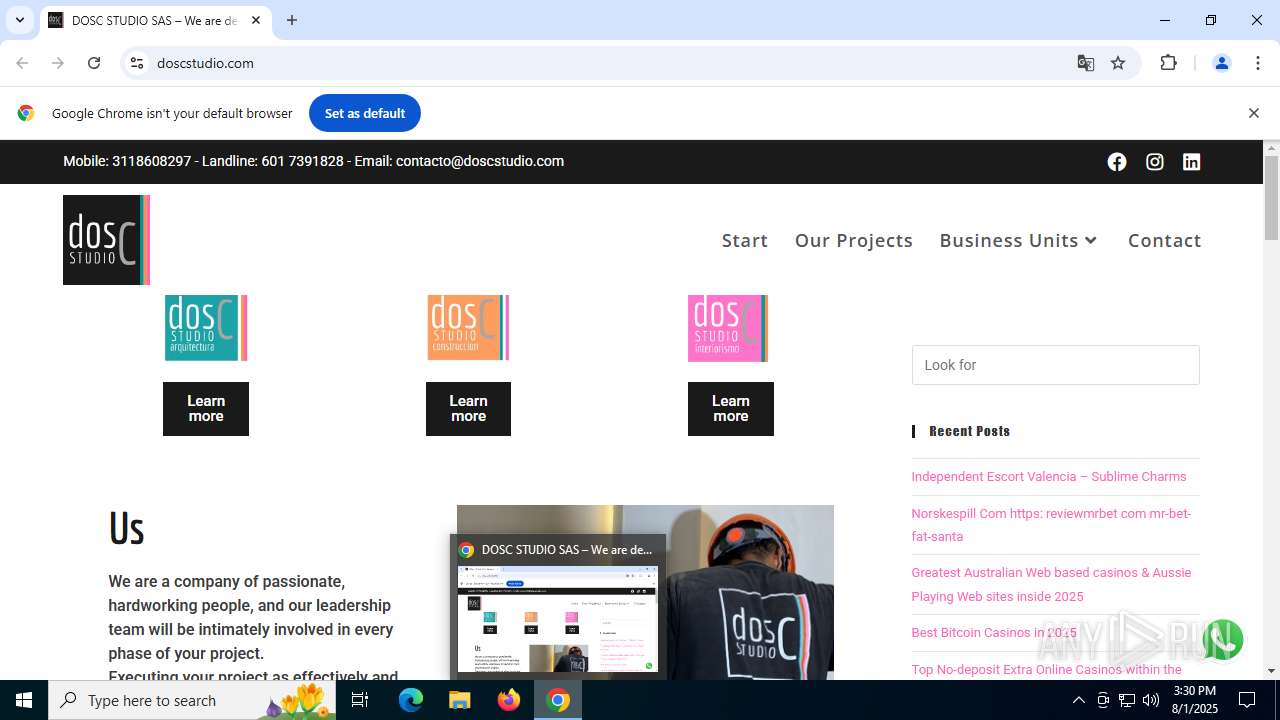Open the Windows Start button
This screenshot has height=720, width=1280.
click(x=24, y=700)
